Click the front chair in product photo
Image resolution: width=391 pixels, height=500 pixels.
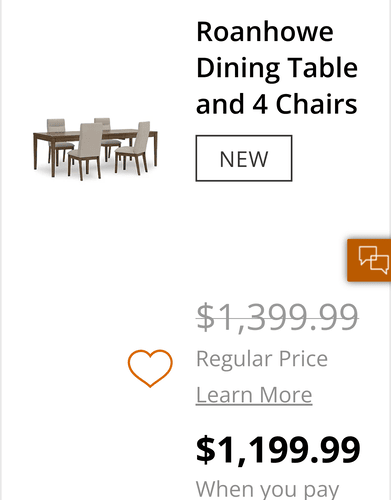pyautogui.click(x=86, y=151)
